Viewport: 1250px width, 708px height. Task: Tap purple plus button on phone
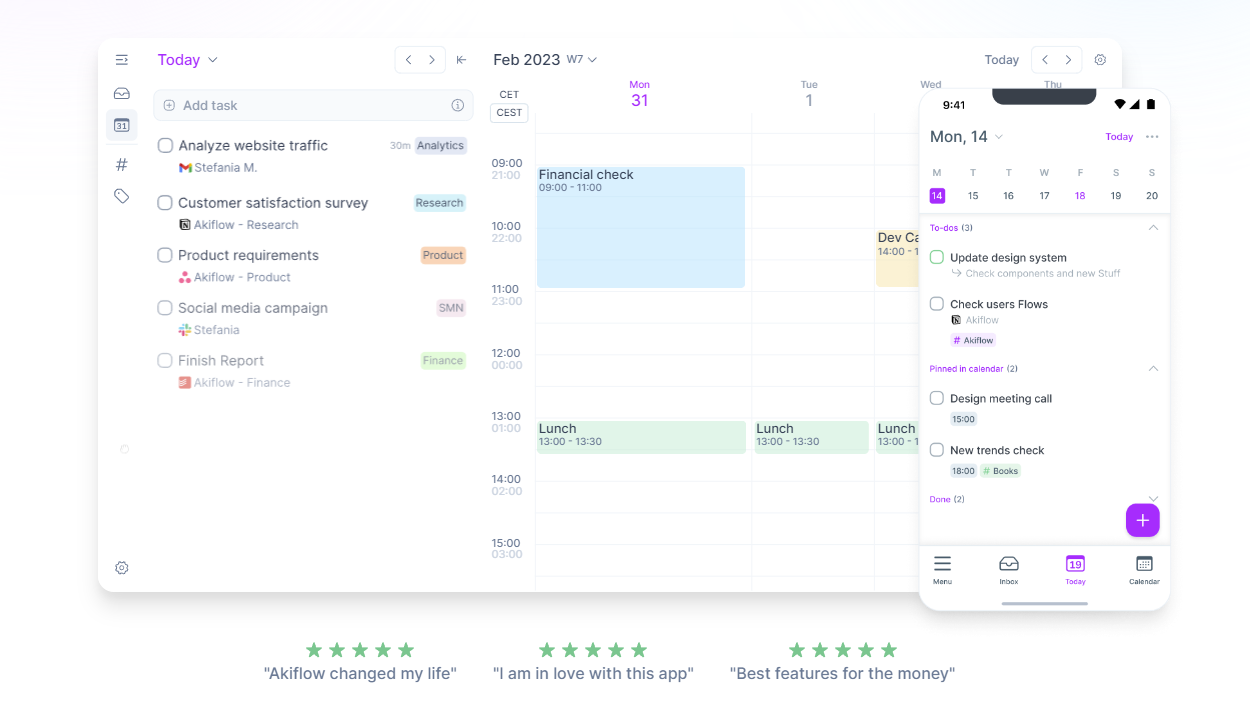1143,520
